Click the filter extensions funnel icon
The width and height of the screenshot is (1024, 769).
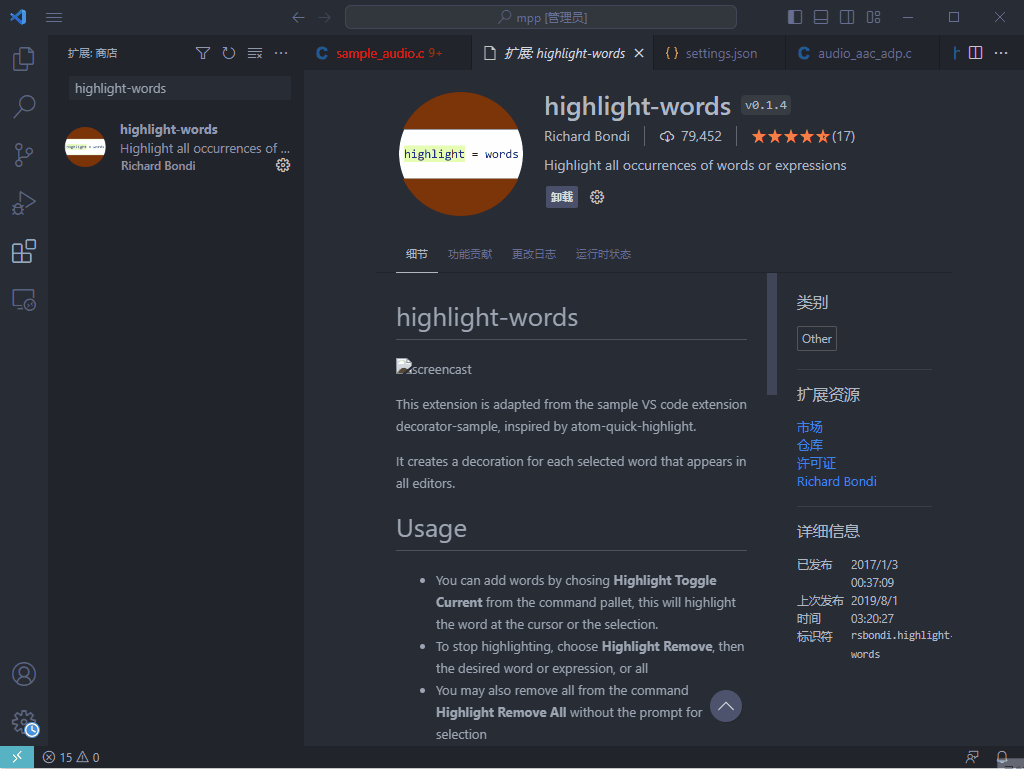(203, 53)
